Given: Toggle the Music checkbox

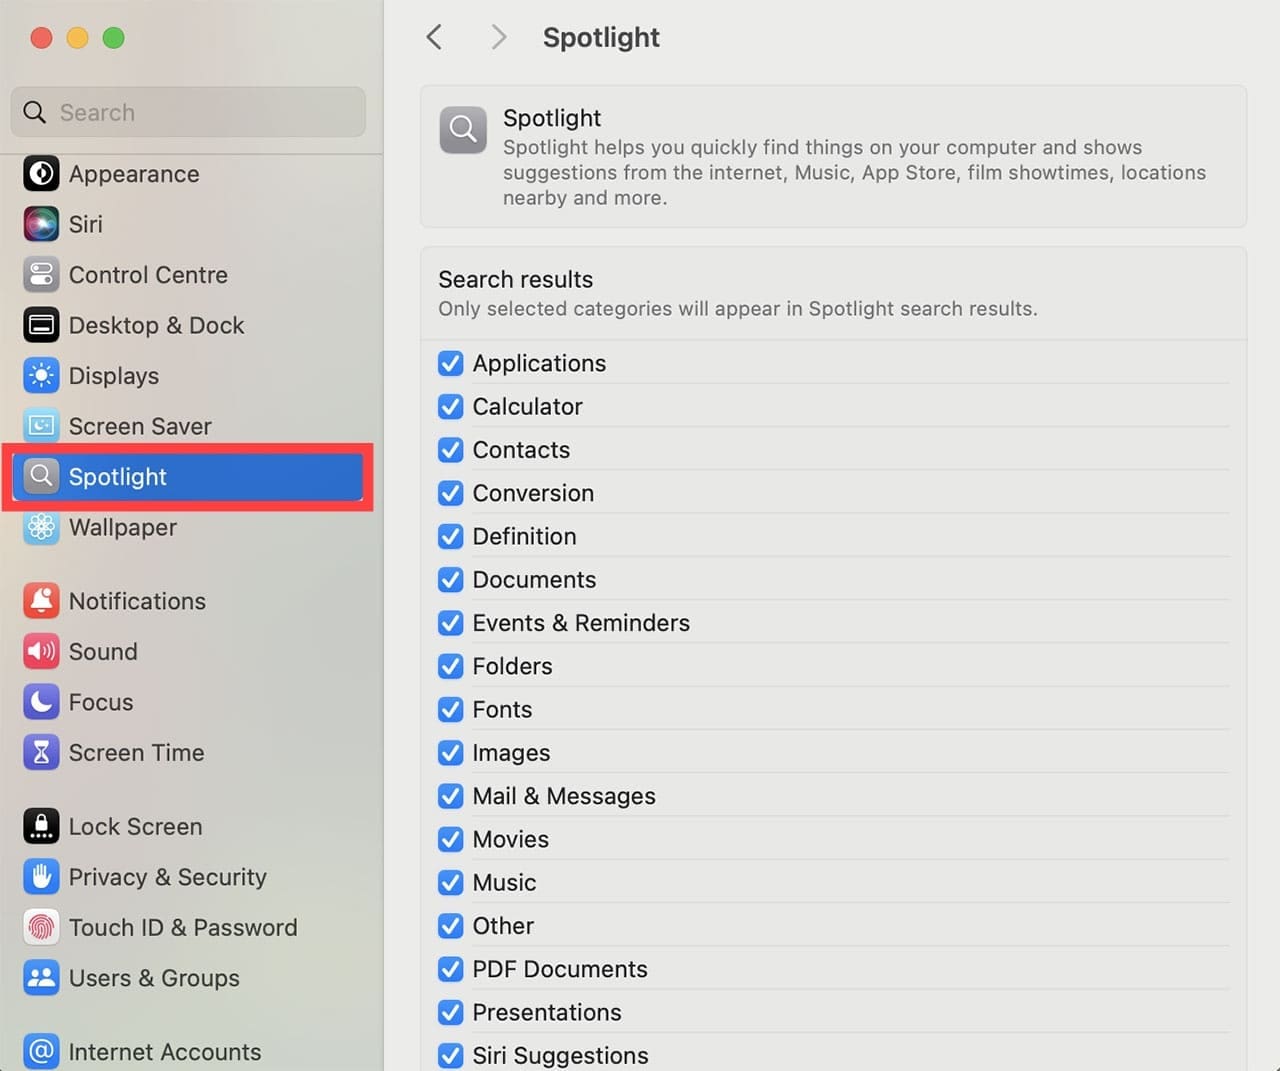Looking at the screenshot, I should [451, 883].
